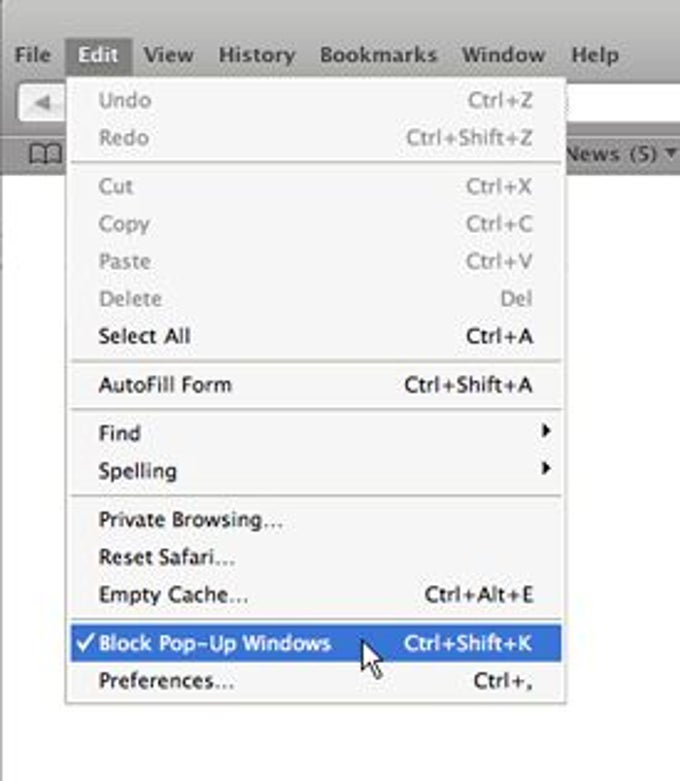Close the open Edit menu title
Image resolution: width=680 pixels, height=781 pixels.
[98, 55]
